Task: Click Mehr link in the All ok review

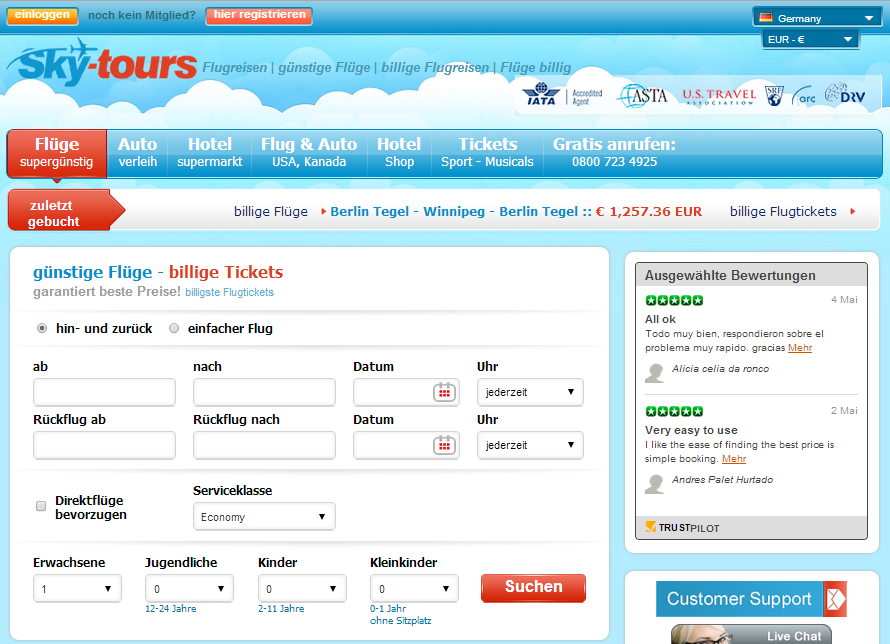Action: pyautogui.click(x=800, y=348)
